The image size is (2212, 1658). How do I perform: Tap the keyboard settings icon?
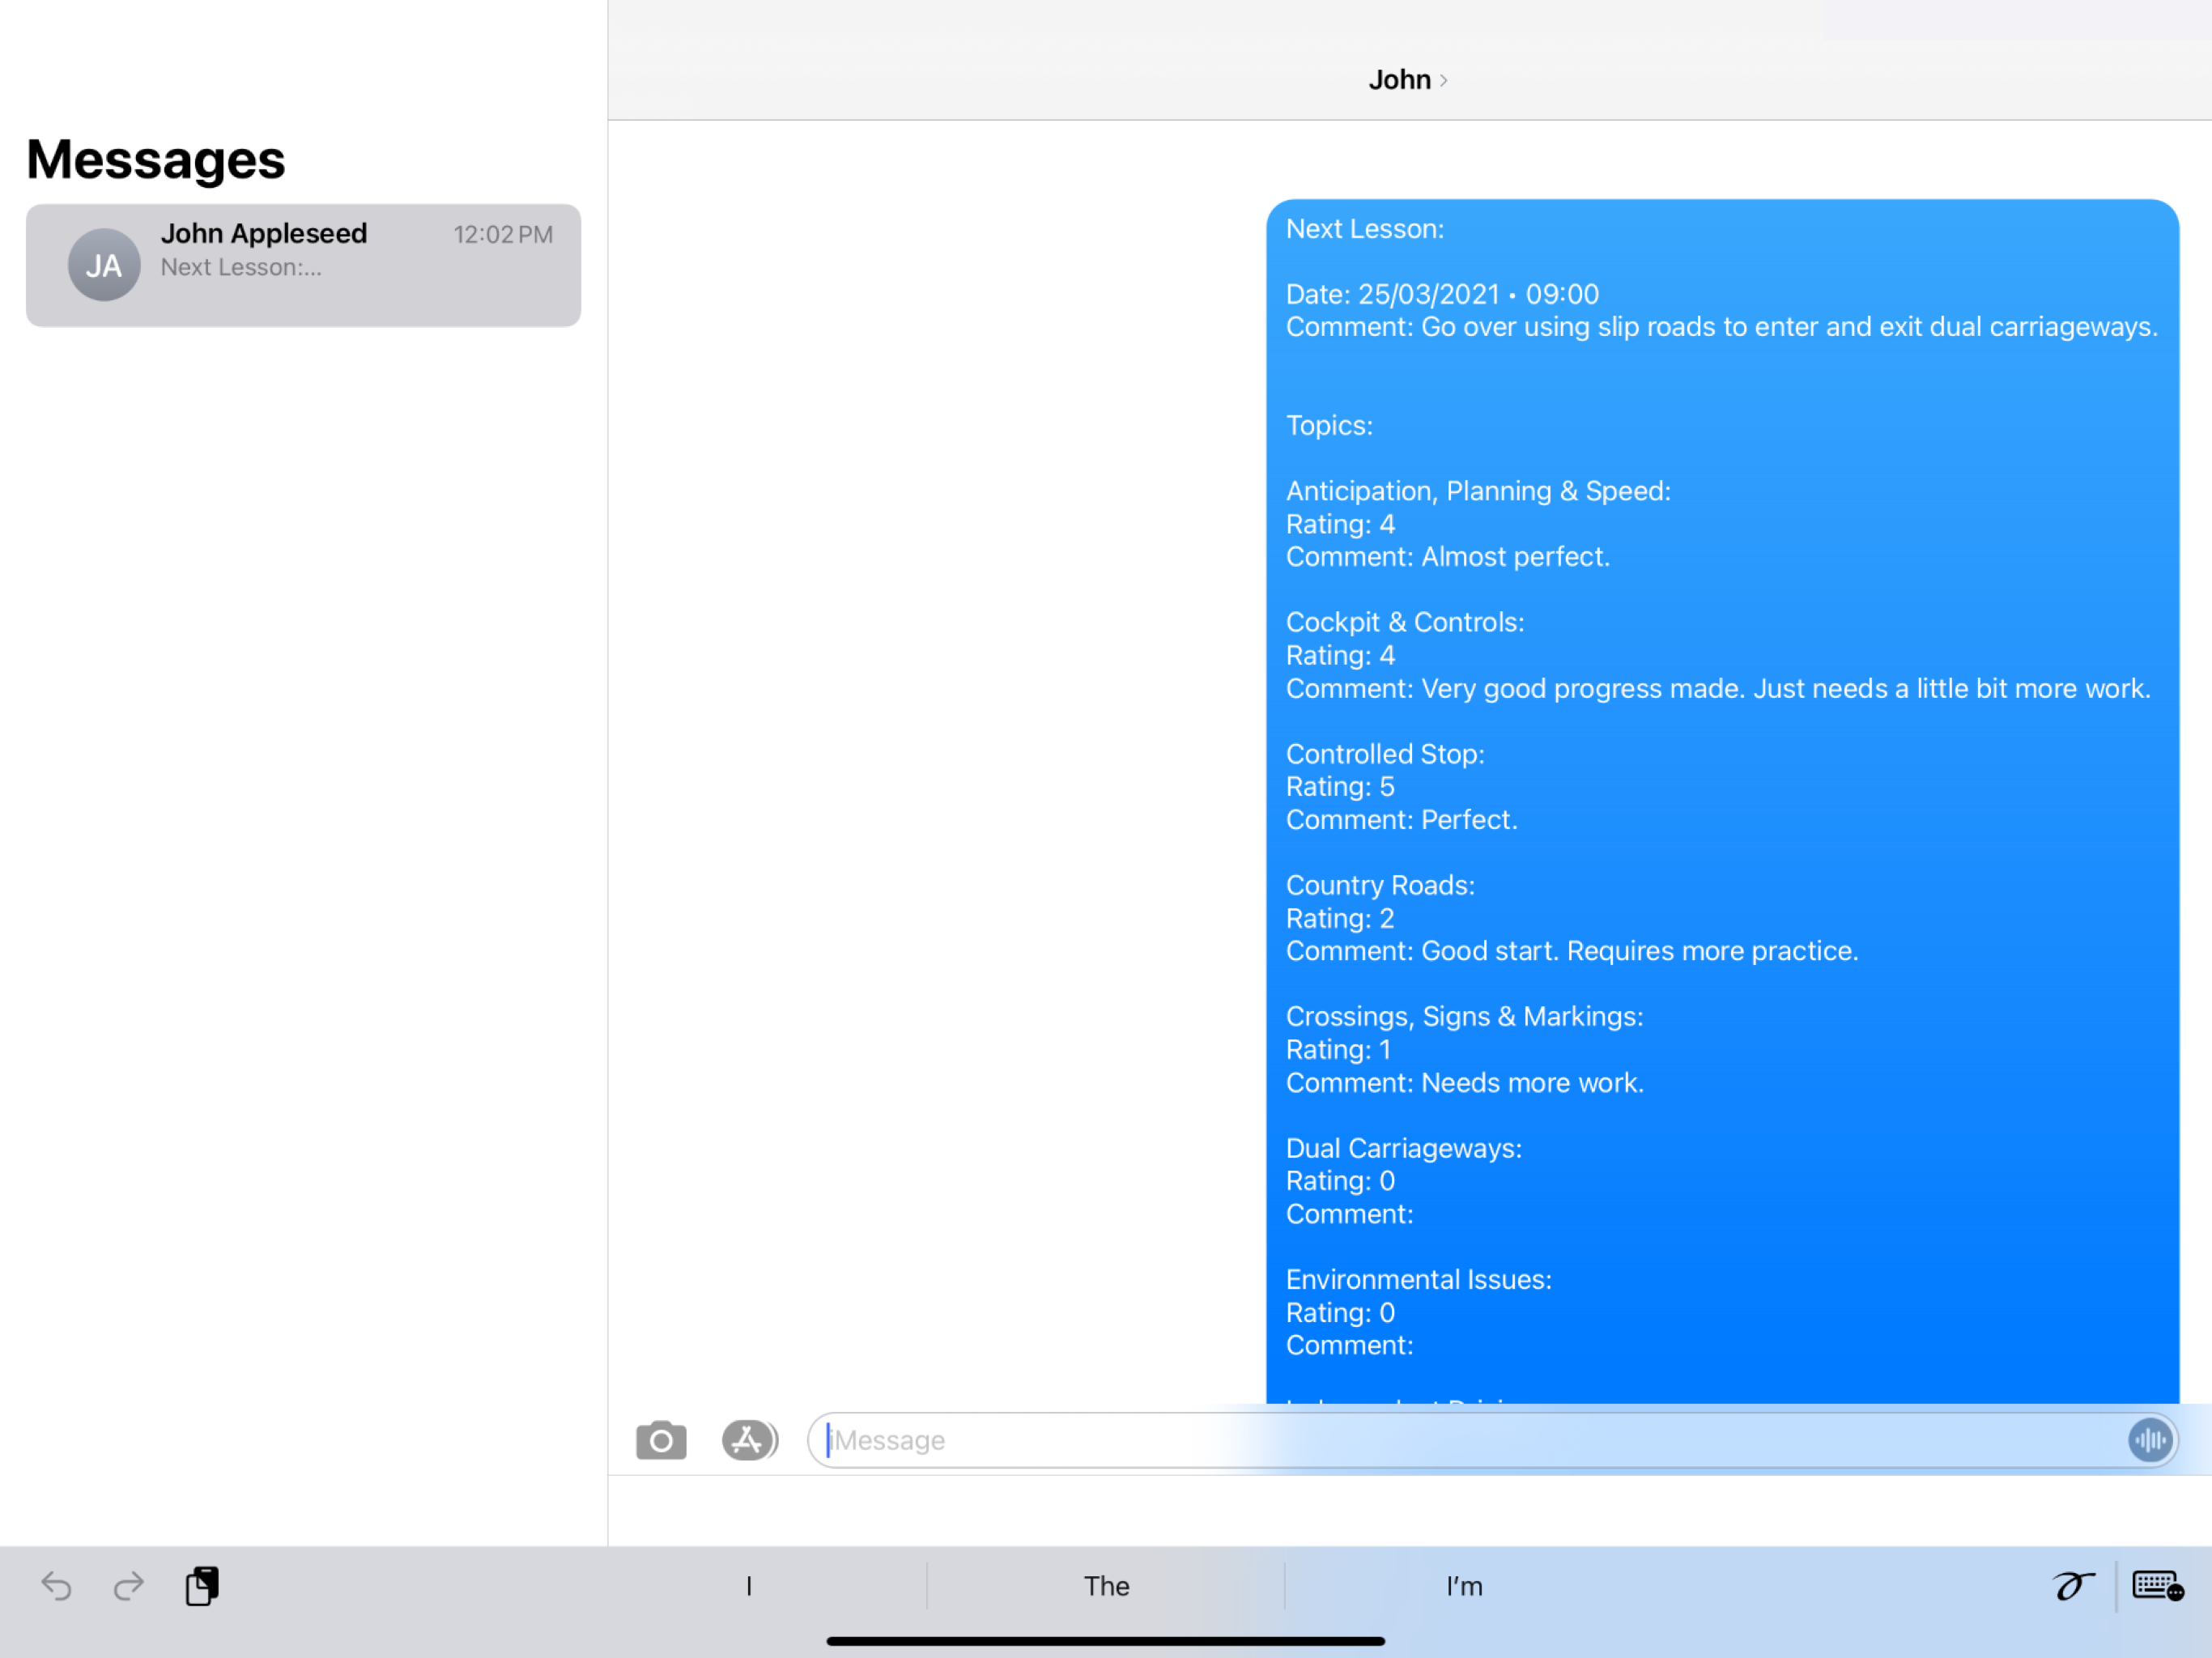click(x=2156, y=1586)
